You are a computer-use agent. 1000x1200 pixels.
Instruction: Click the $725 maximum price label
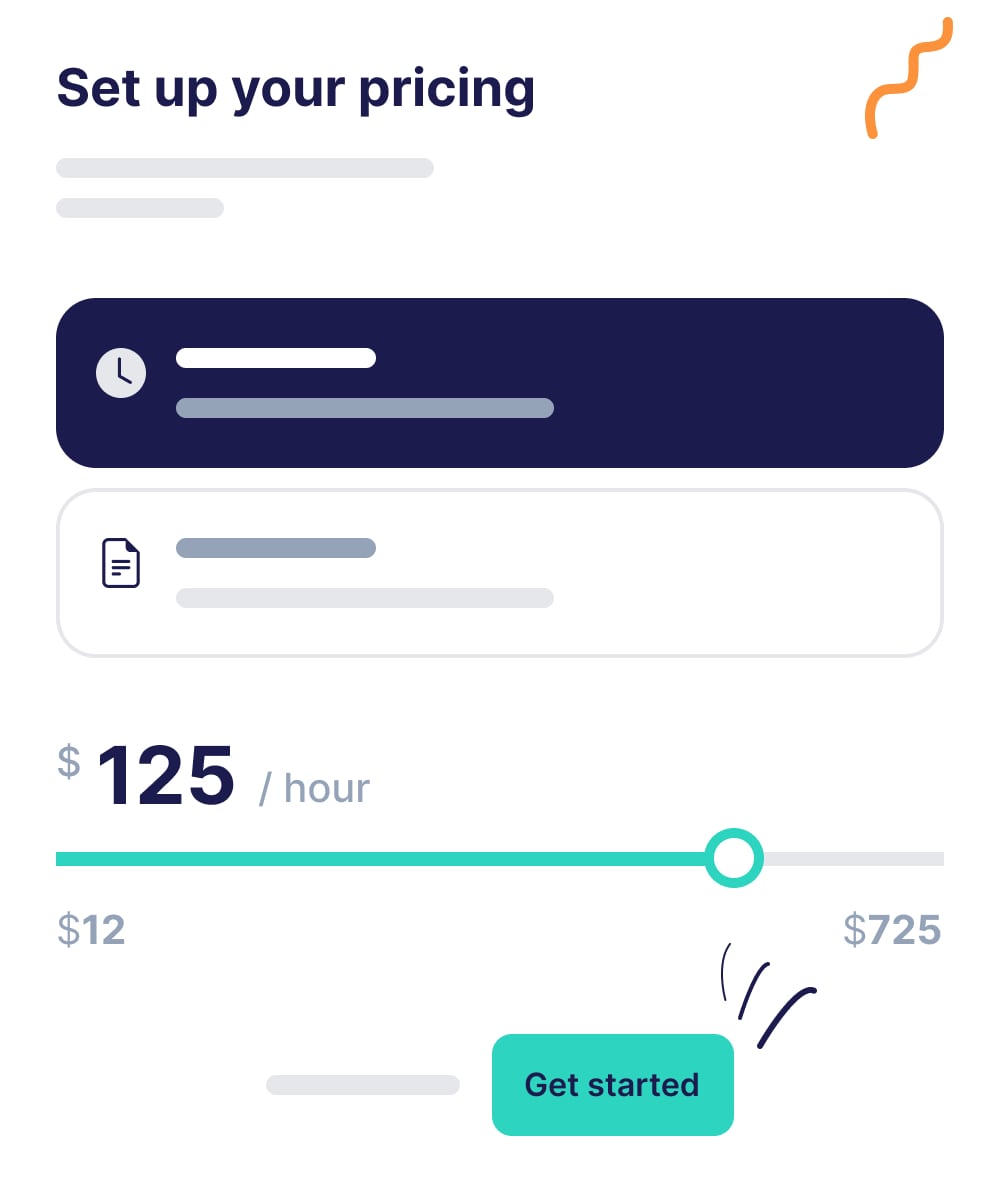pos(892,930)
